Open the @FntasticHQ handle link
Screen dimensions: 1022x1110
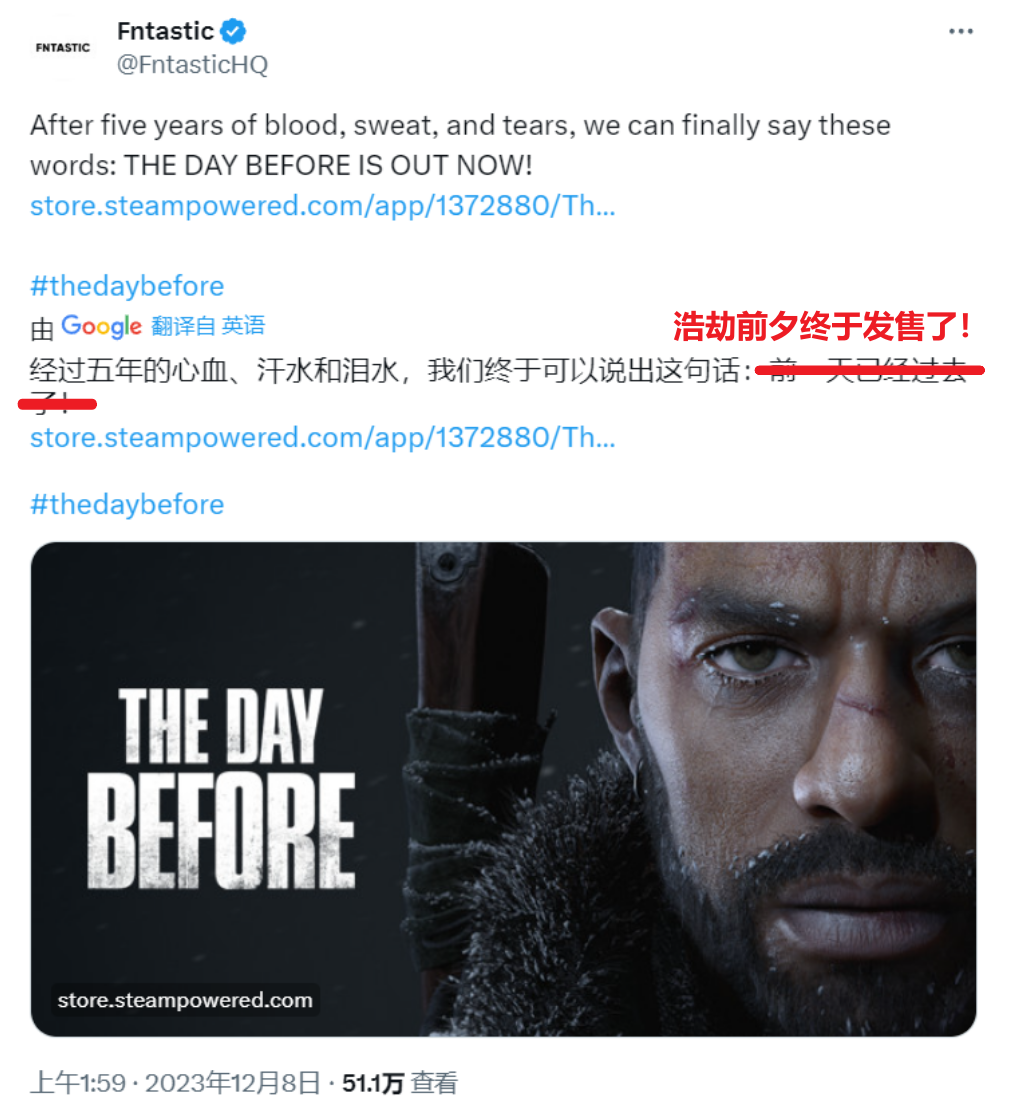click(192, 64)
